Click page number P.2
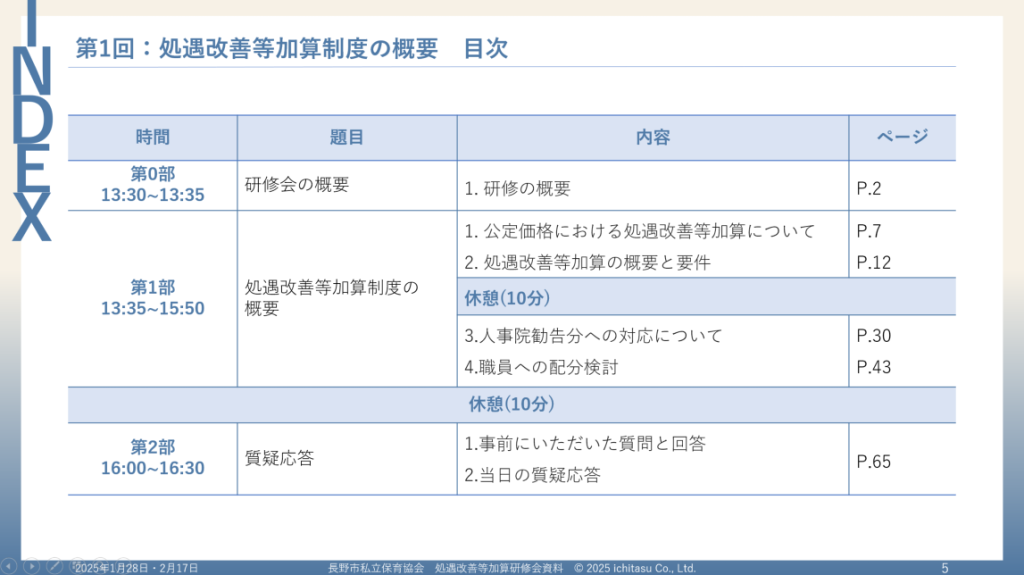The width and height of the screenshot is (1024, 575). coord(869,189)
